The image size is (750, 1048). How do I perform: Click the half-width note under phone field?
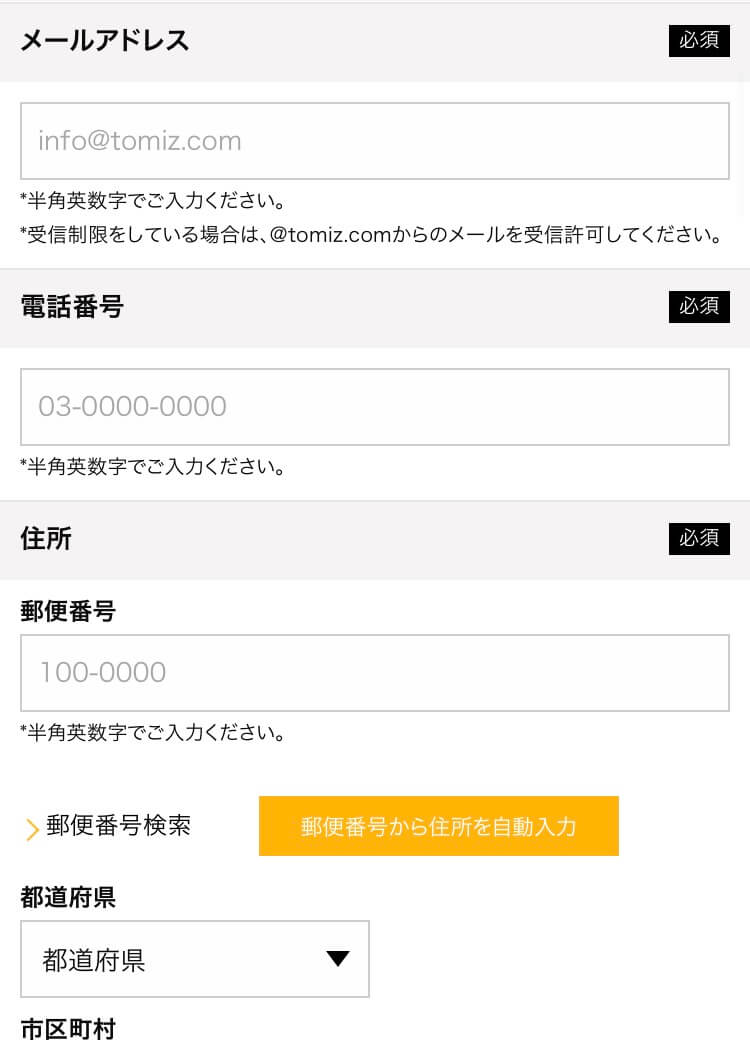153,467
